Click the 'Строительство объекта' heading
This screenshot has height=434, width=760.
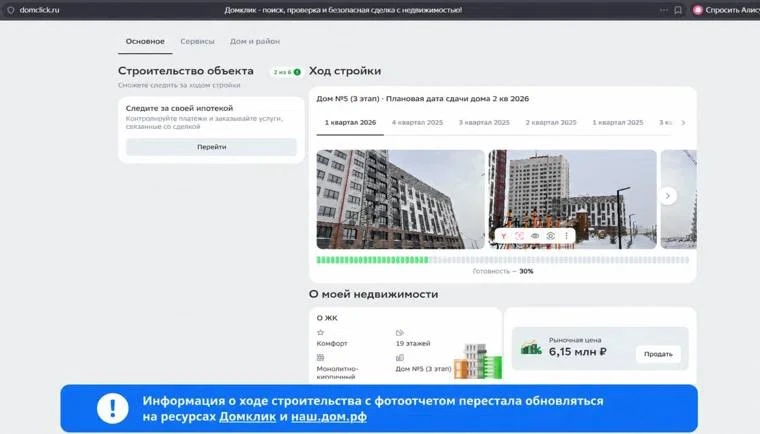pos(186,71)
